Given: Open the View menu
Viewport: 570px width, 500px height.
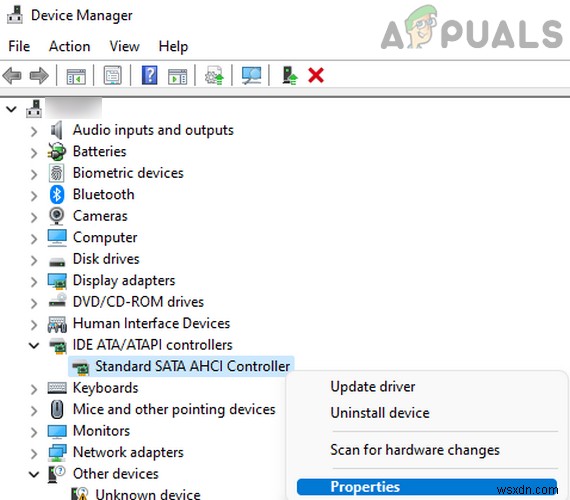Looking at the screenshot, I should coord(124,47).
